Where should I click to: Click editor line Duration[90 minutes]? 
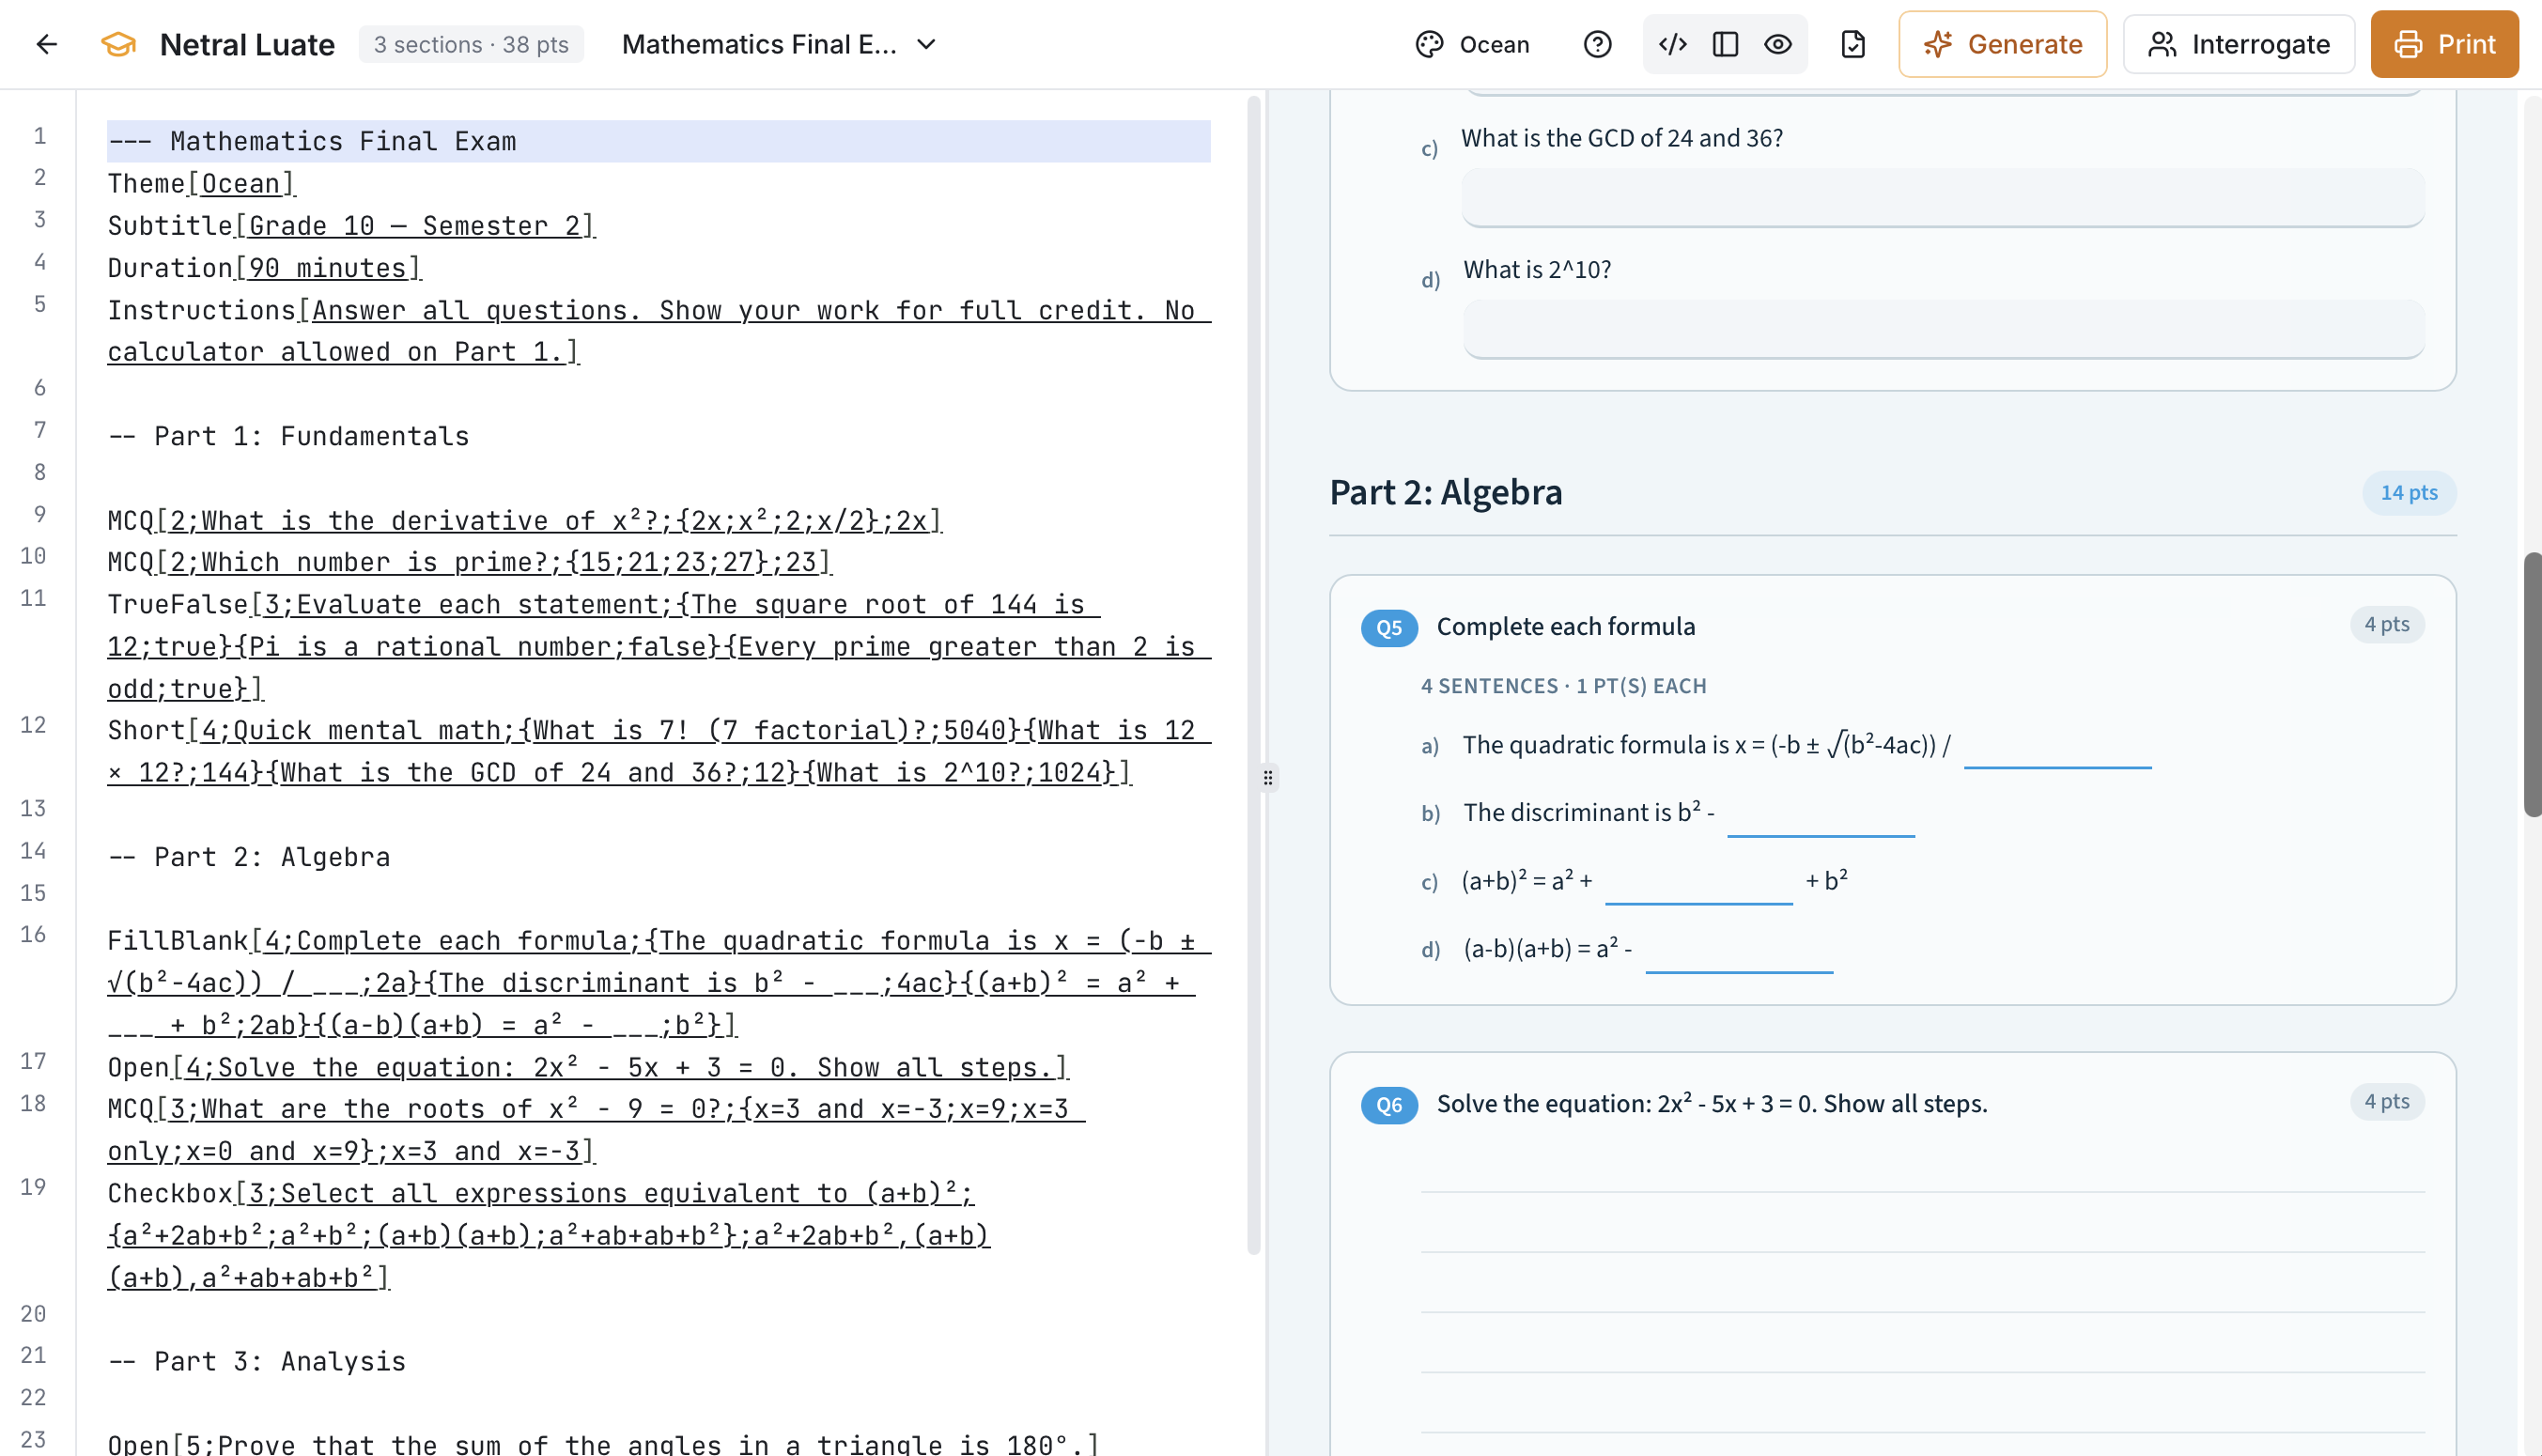click(x=264, y=268)
